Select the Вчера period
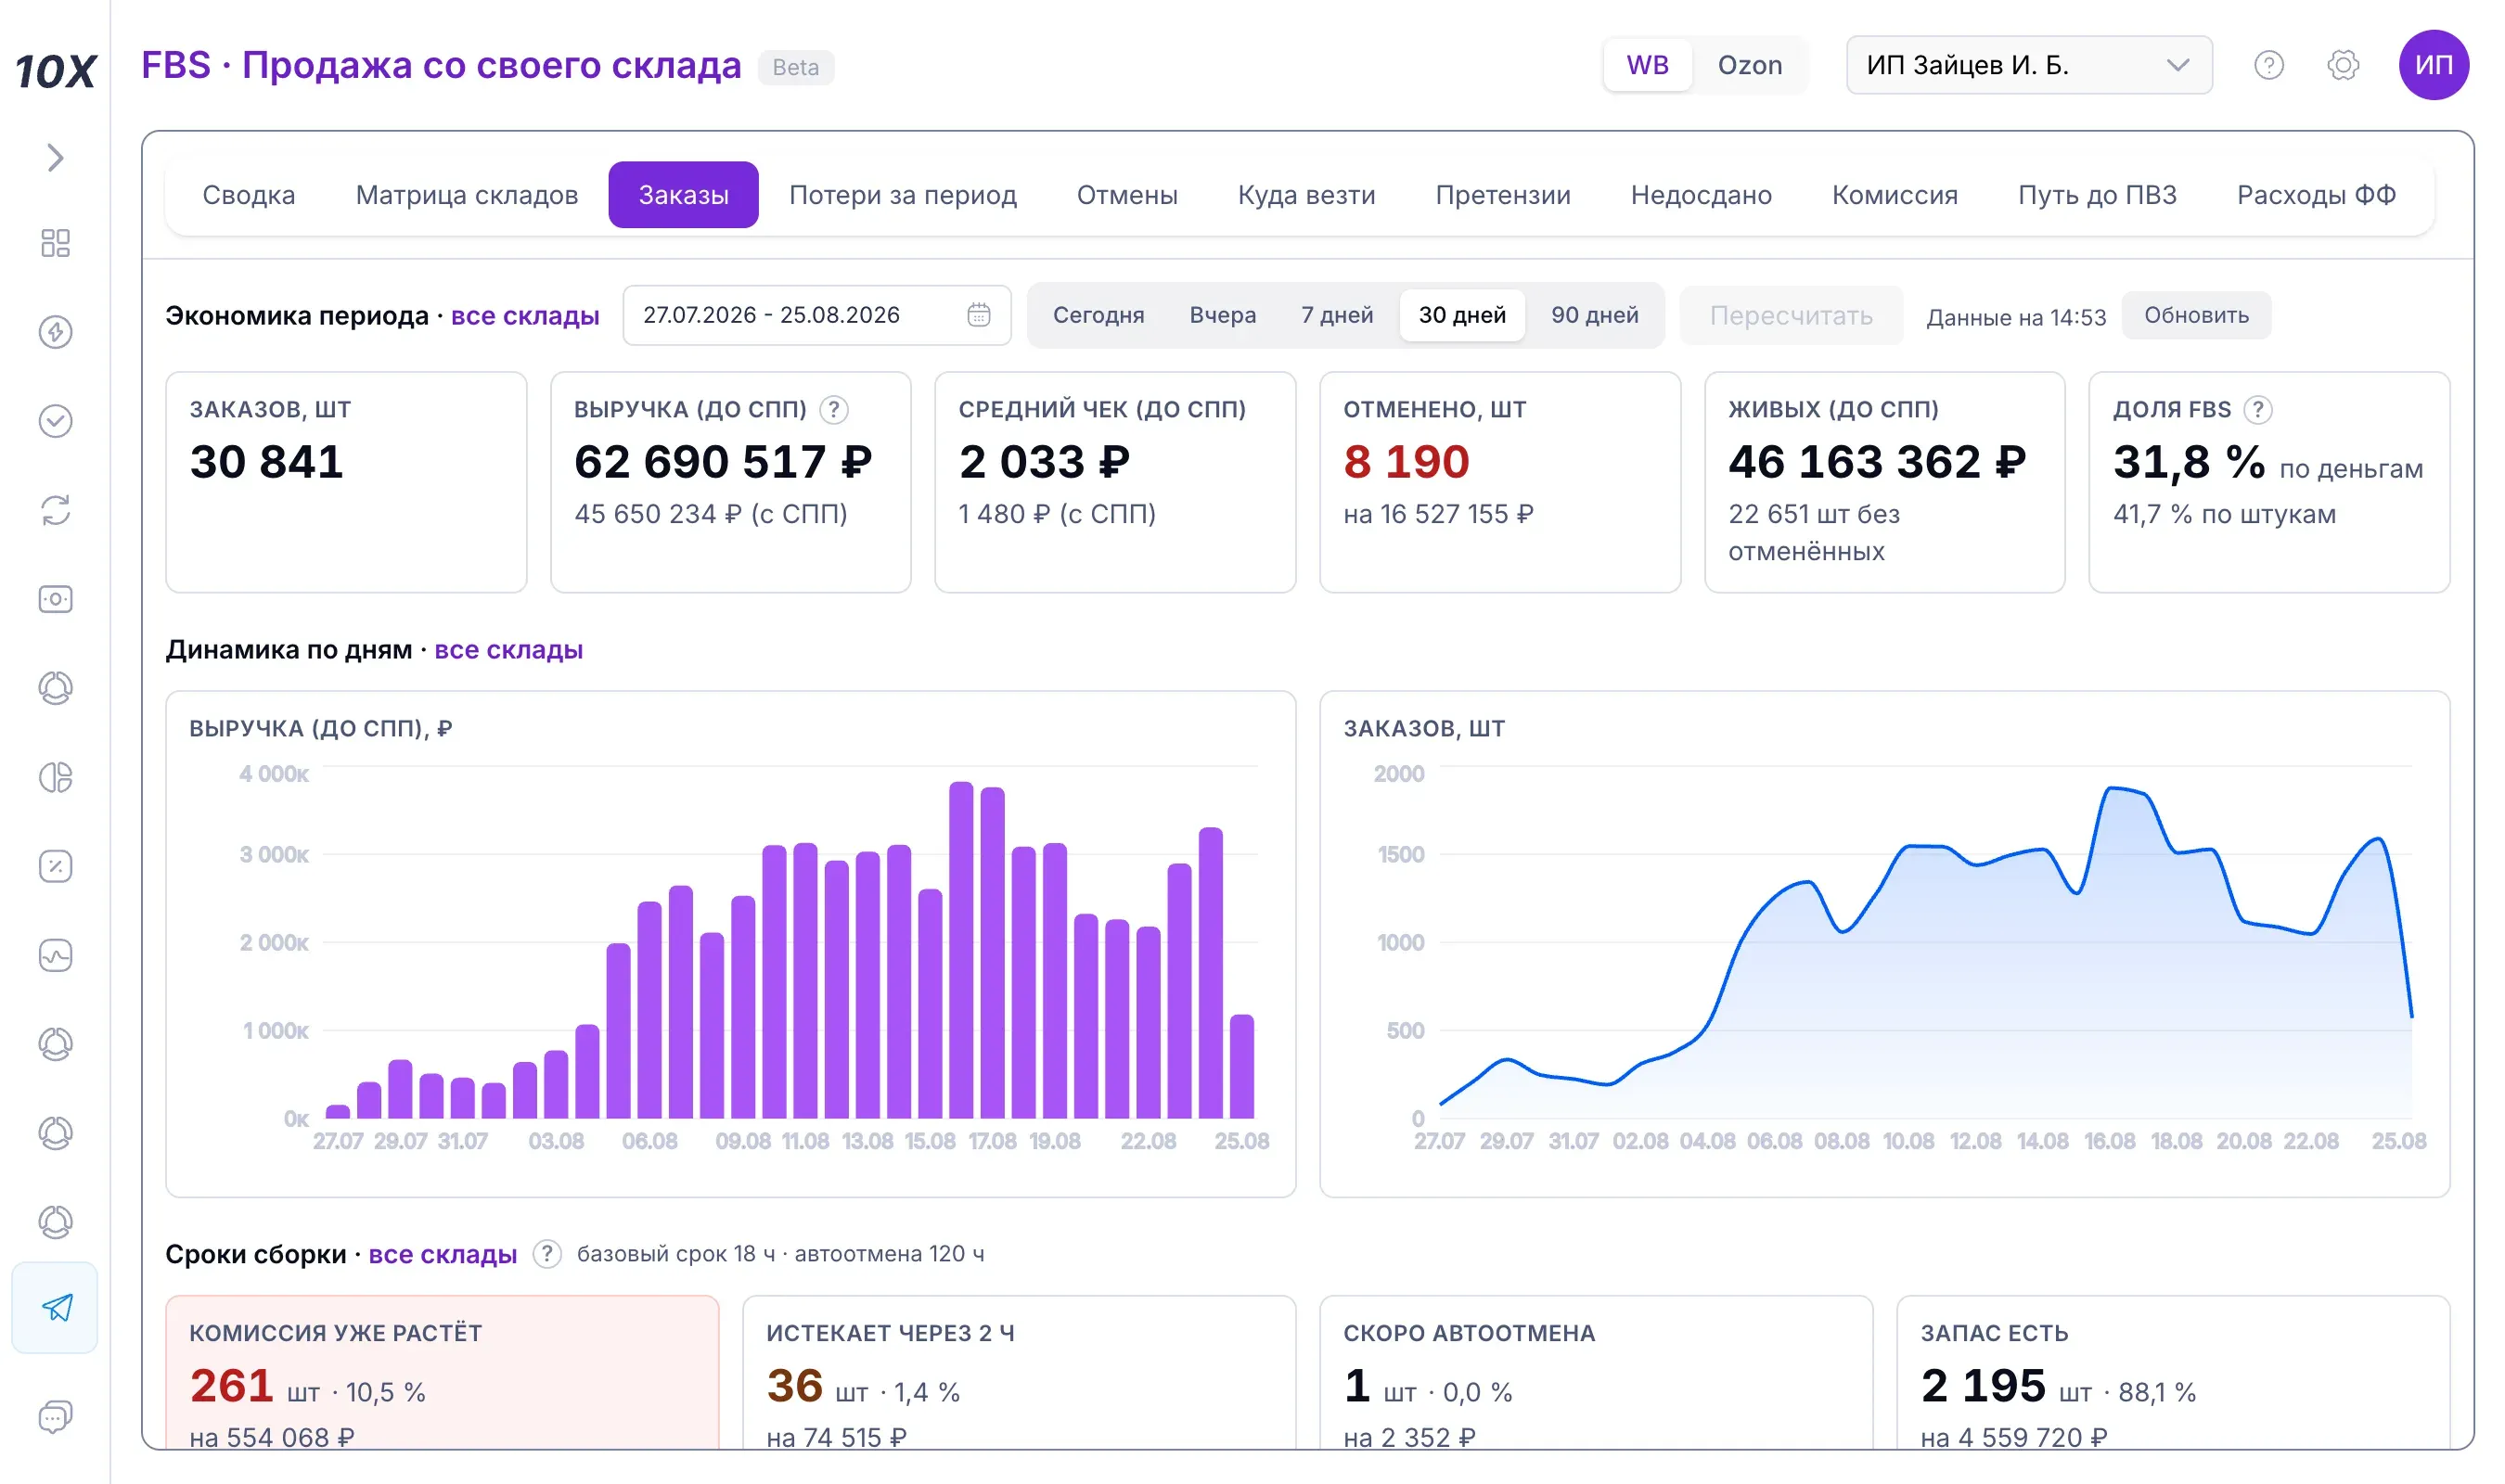Image resolution: width=2505 pixels, height=1484 pixels. [1222, 315]
